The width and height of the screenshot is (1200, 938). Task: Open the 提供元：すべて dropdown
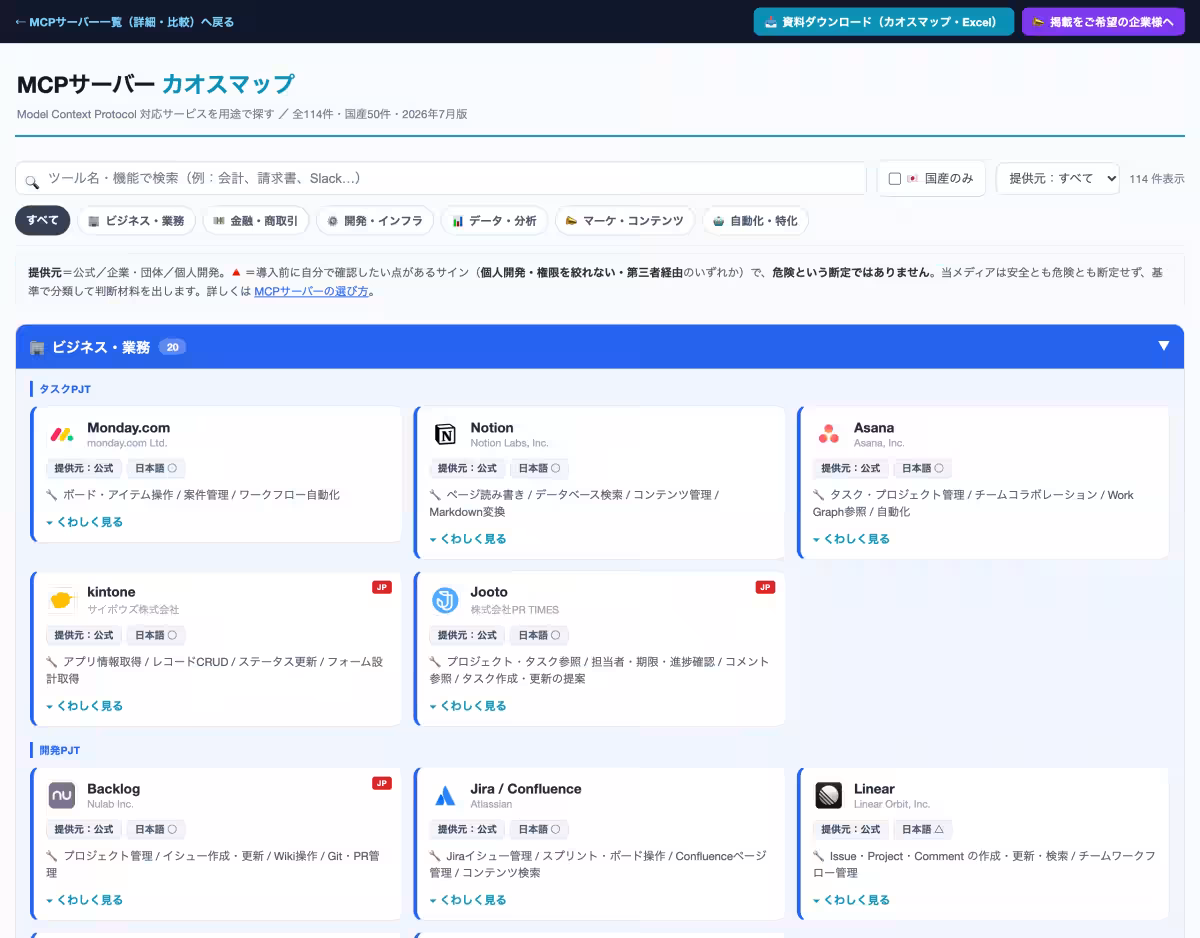point(1058,178)
